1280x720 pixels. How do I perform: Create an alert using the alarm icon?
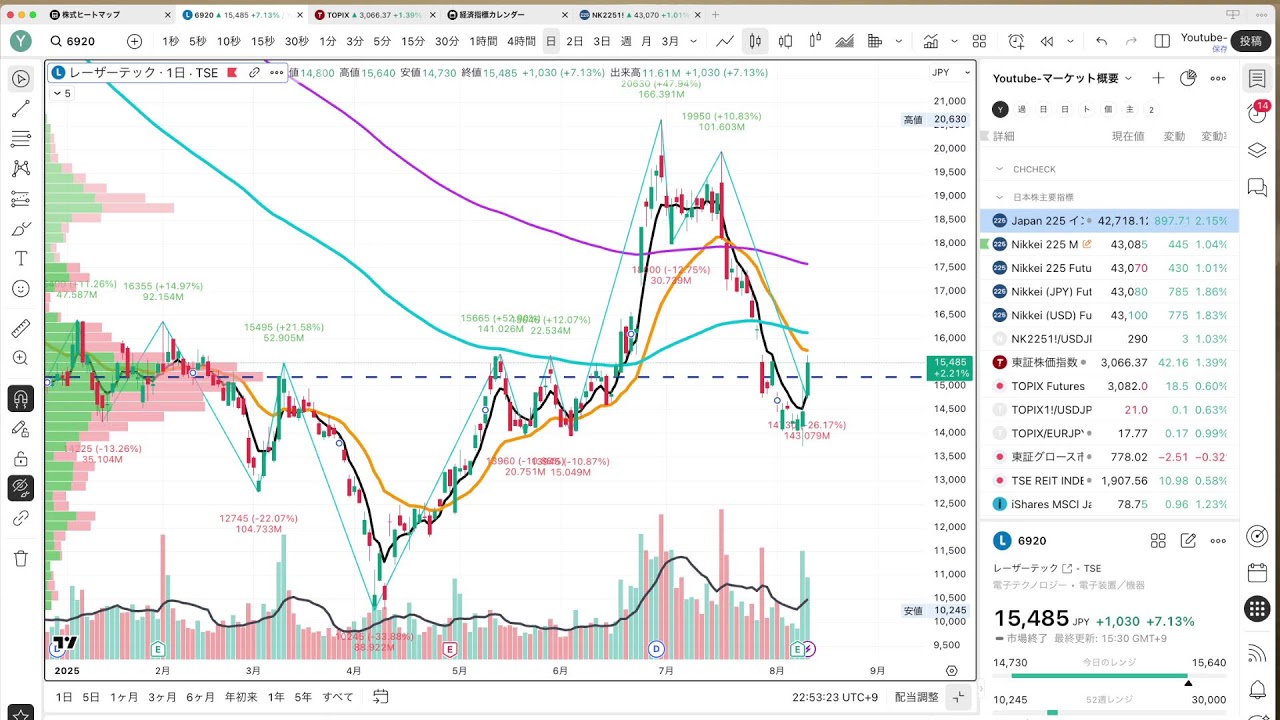coord(1017,41)
